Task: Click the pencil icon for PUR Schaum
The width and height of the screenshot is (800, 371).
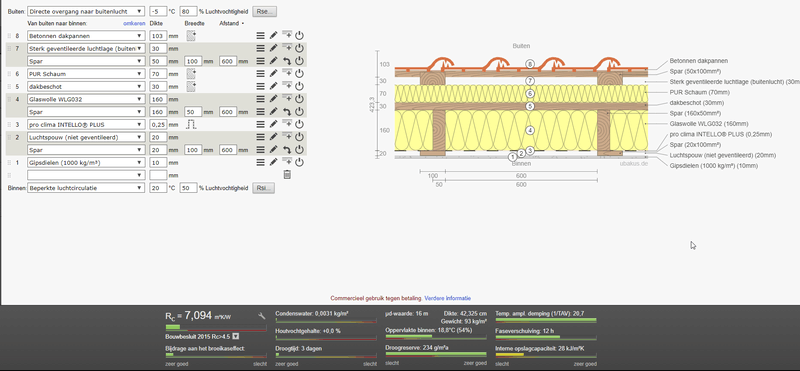Action: click(273, 74)
